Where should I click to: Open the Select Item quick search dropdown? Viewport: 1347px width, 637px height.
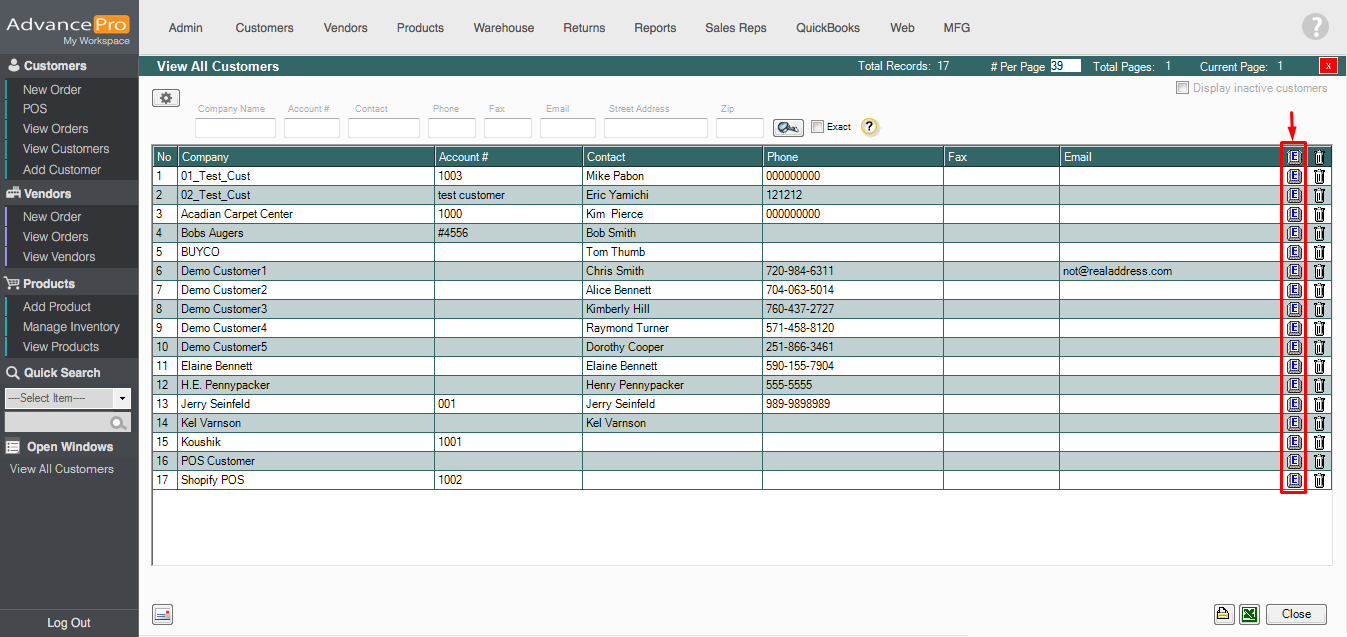click(x=68, y=398)
